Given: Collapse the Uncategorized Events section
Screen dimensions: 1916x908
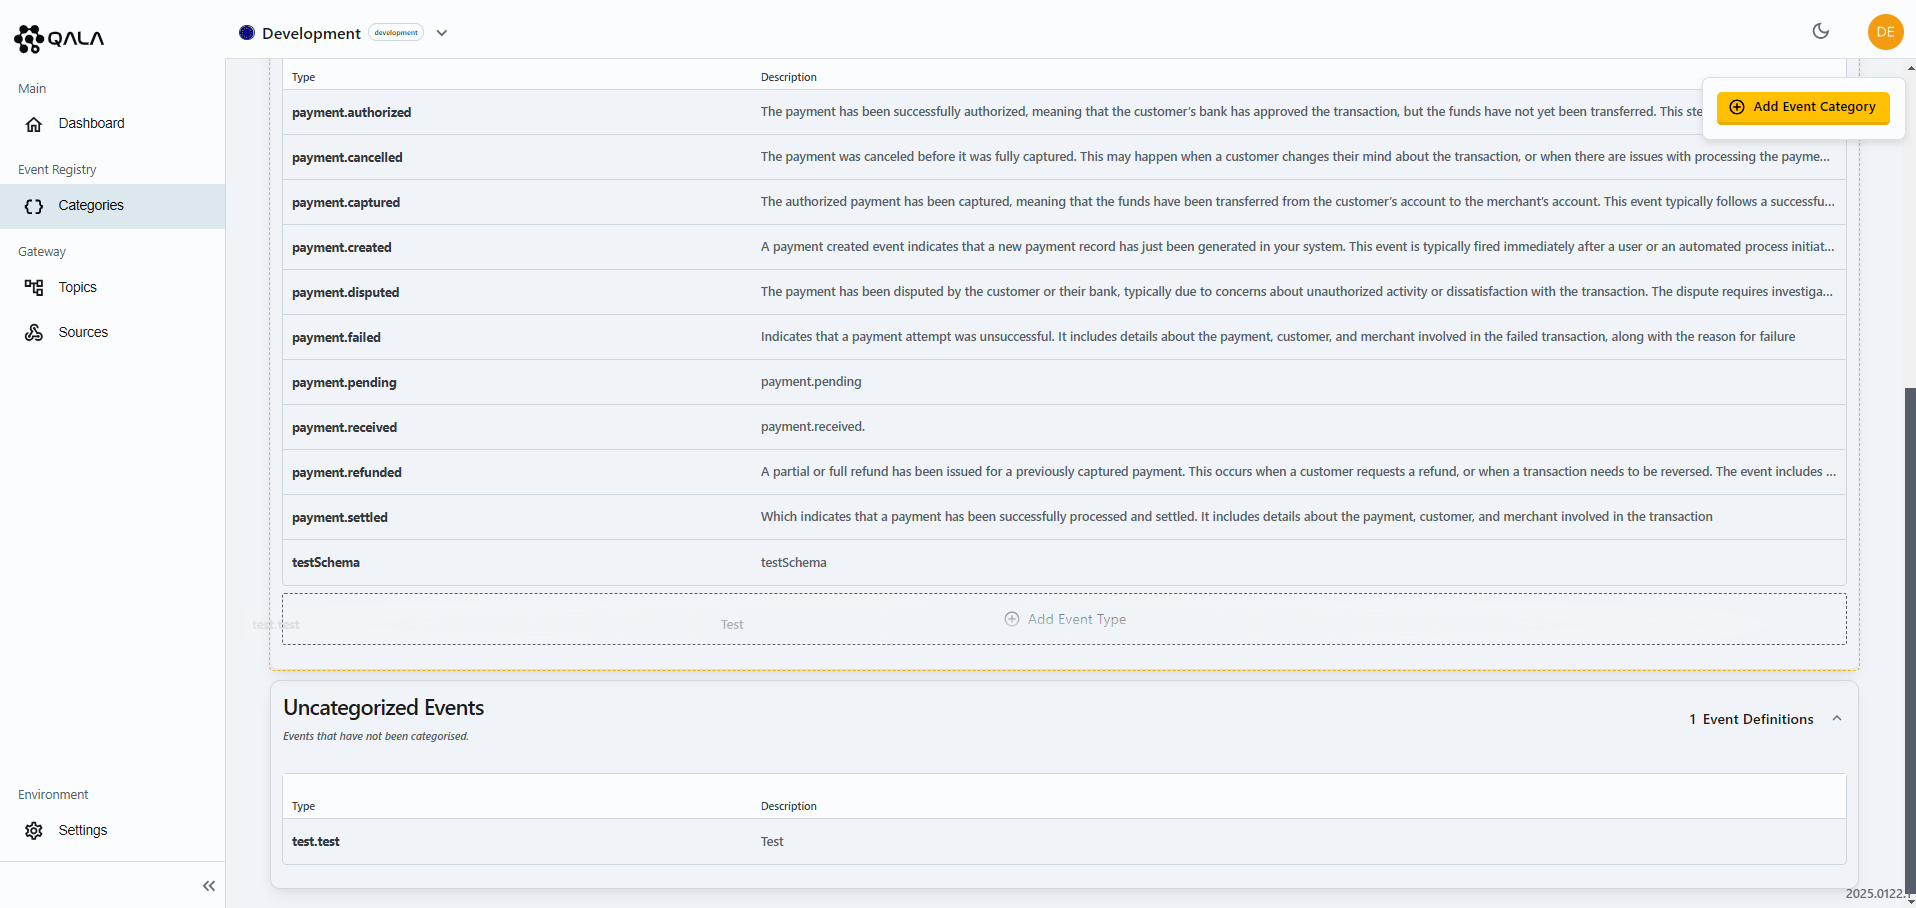Looking at the screenshot, I should coord(1837,719).
